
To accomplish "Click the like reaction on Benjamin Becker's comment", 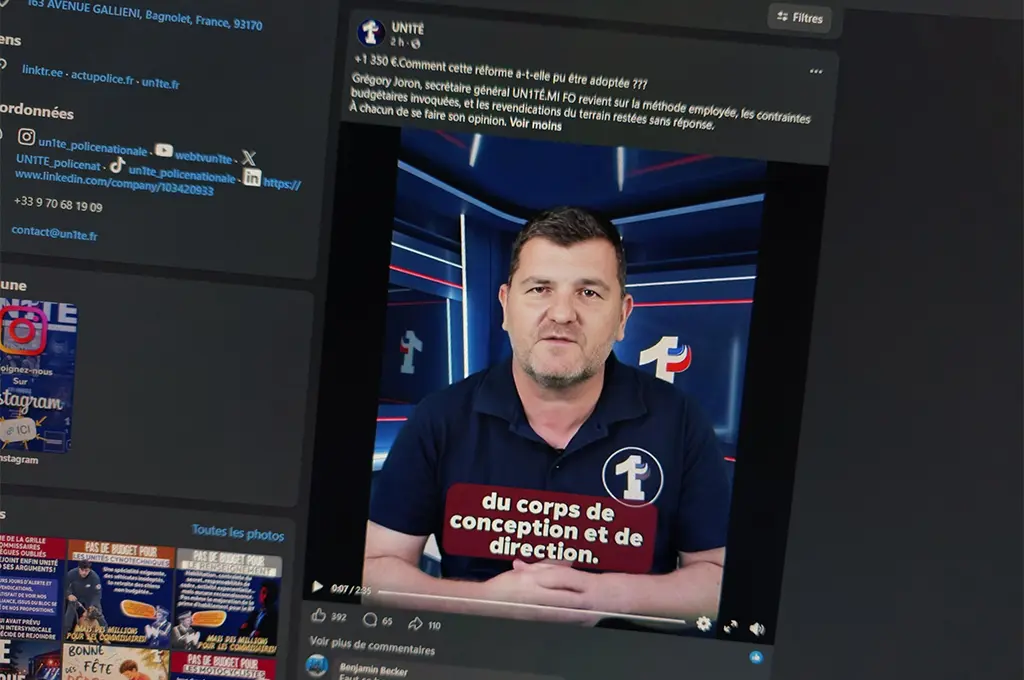I will coord(756,657).
